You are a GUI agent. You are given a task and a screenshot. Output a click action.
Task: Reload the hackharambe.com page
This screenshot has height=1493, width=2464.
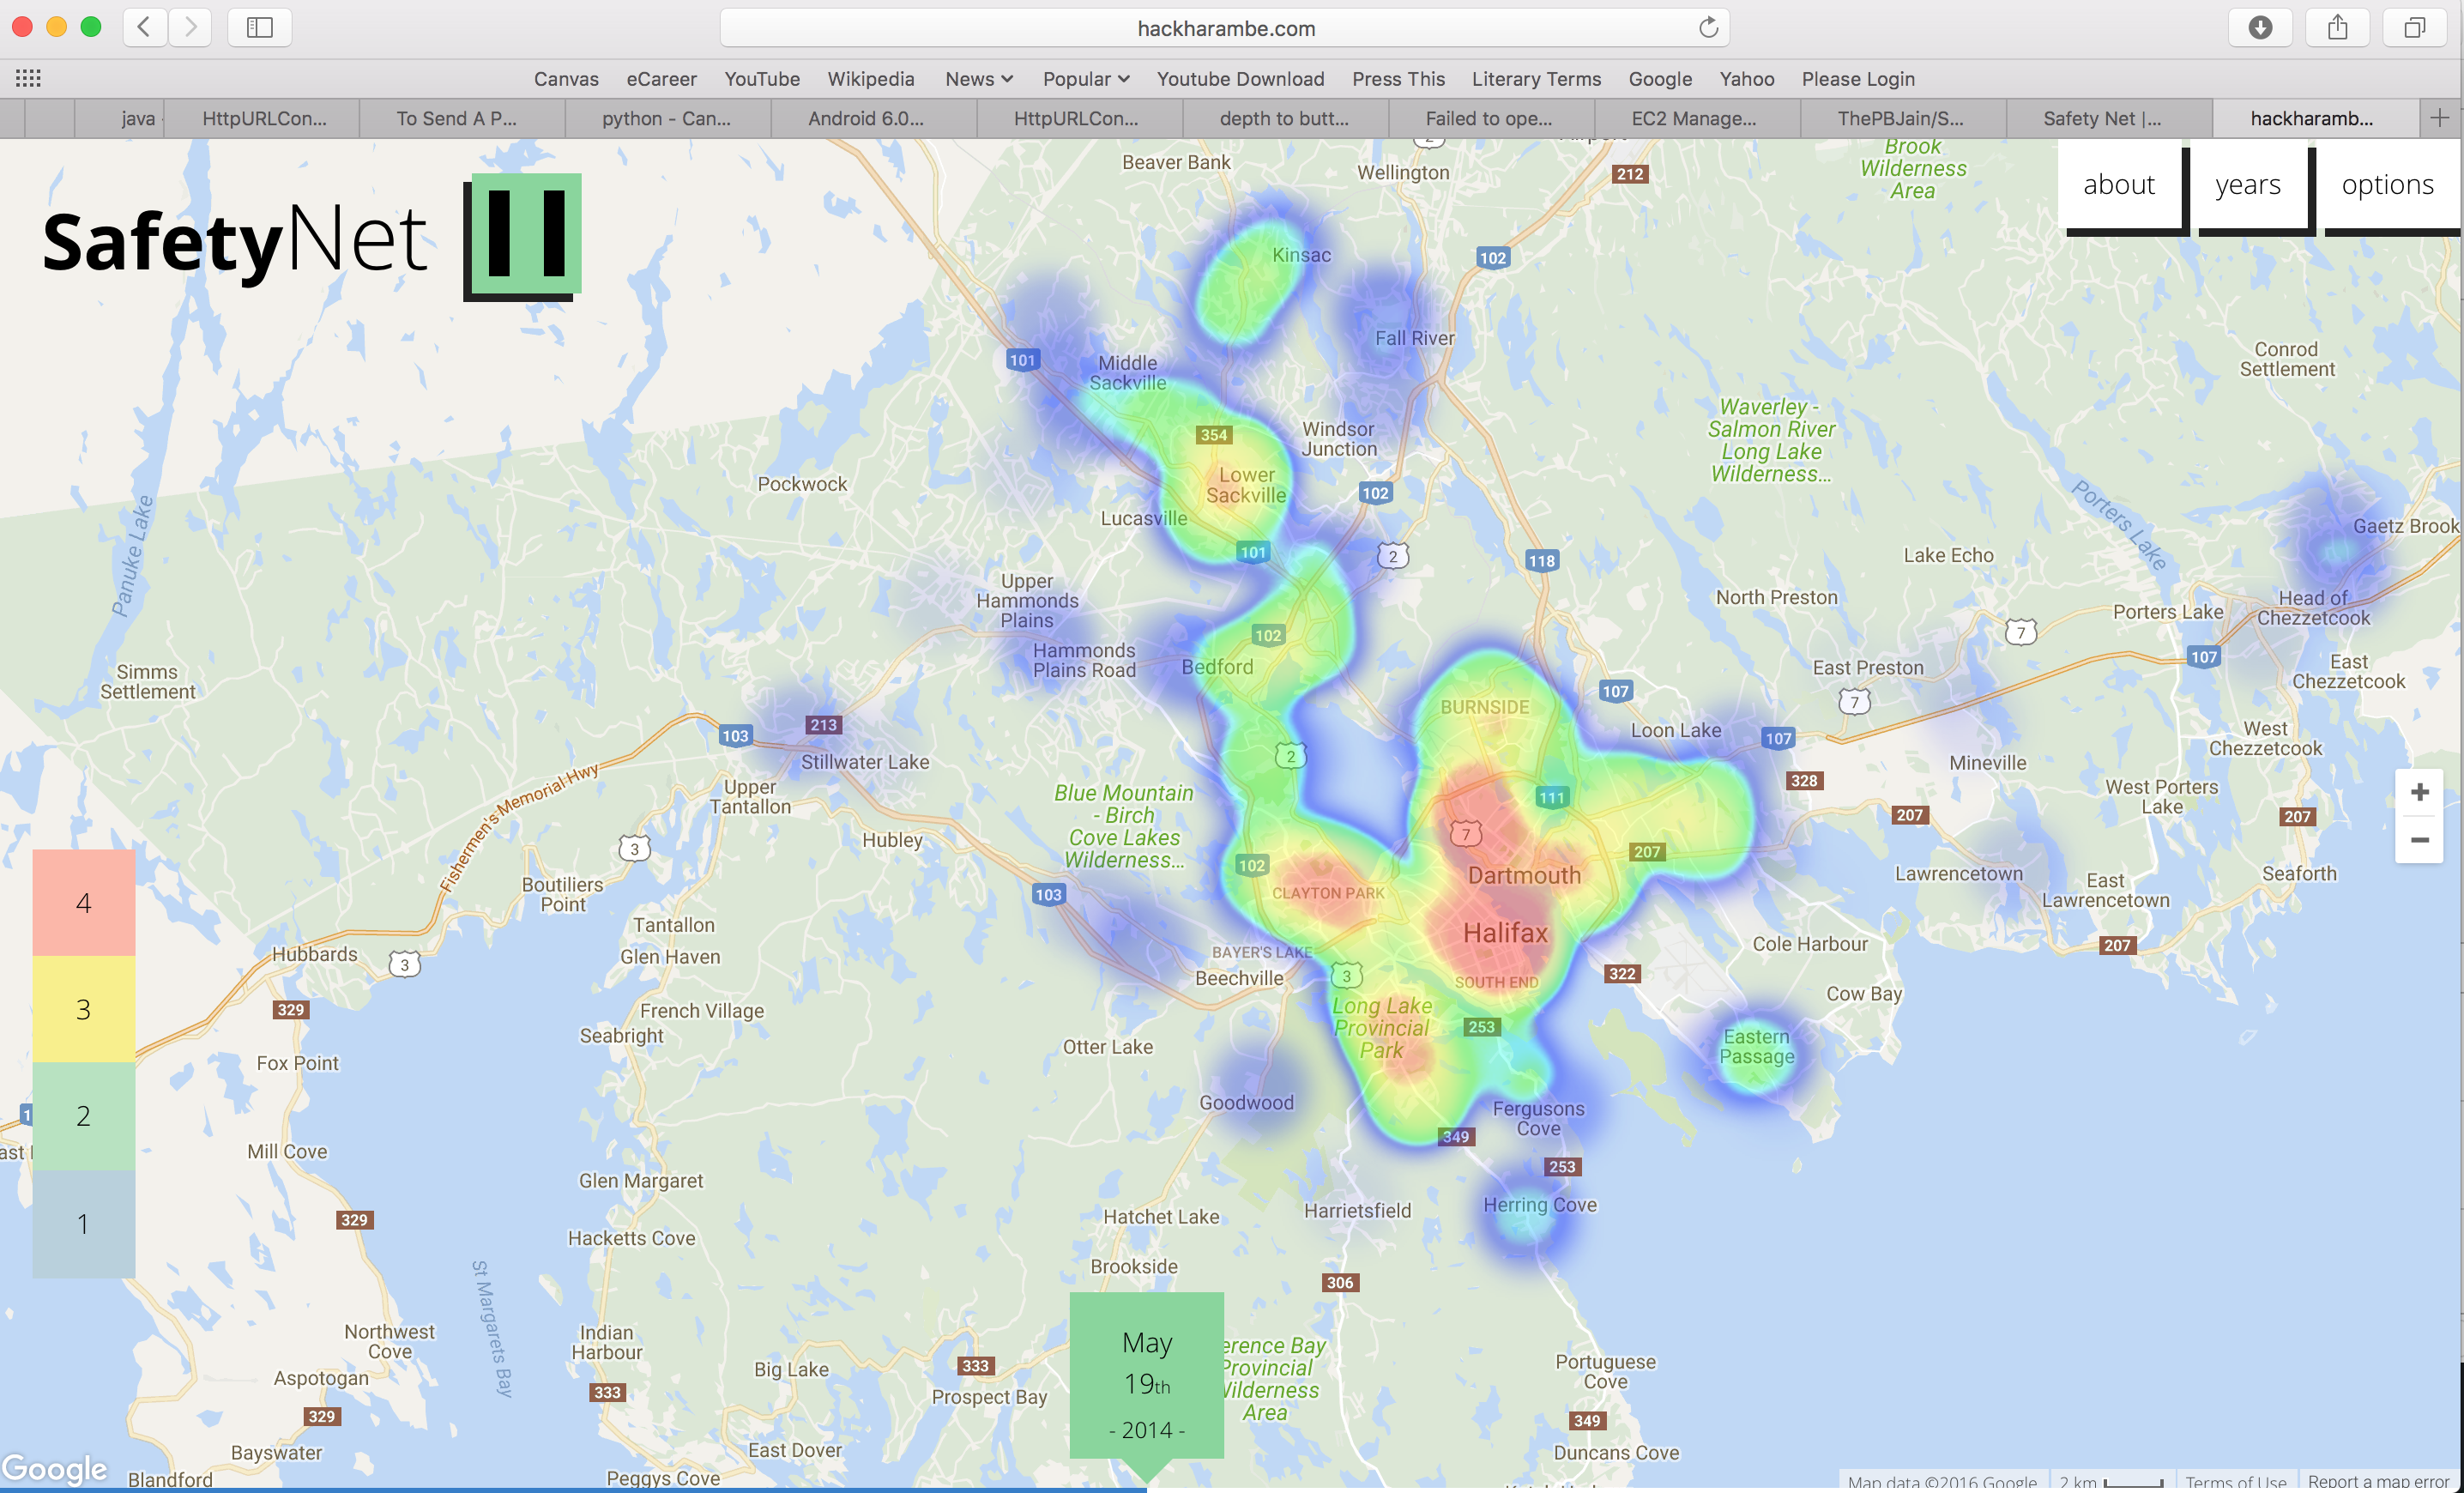pyautogui.click(x=1708, y=28)
